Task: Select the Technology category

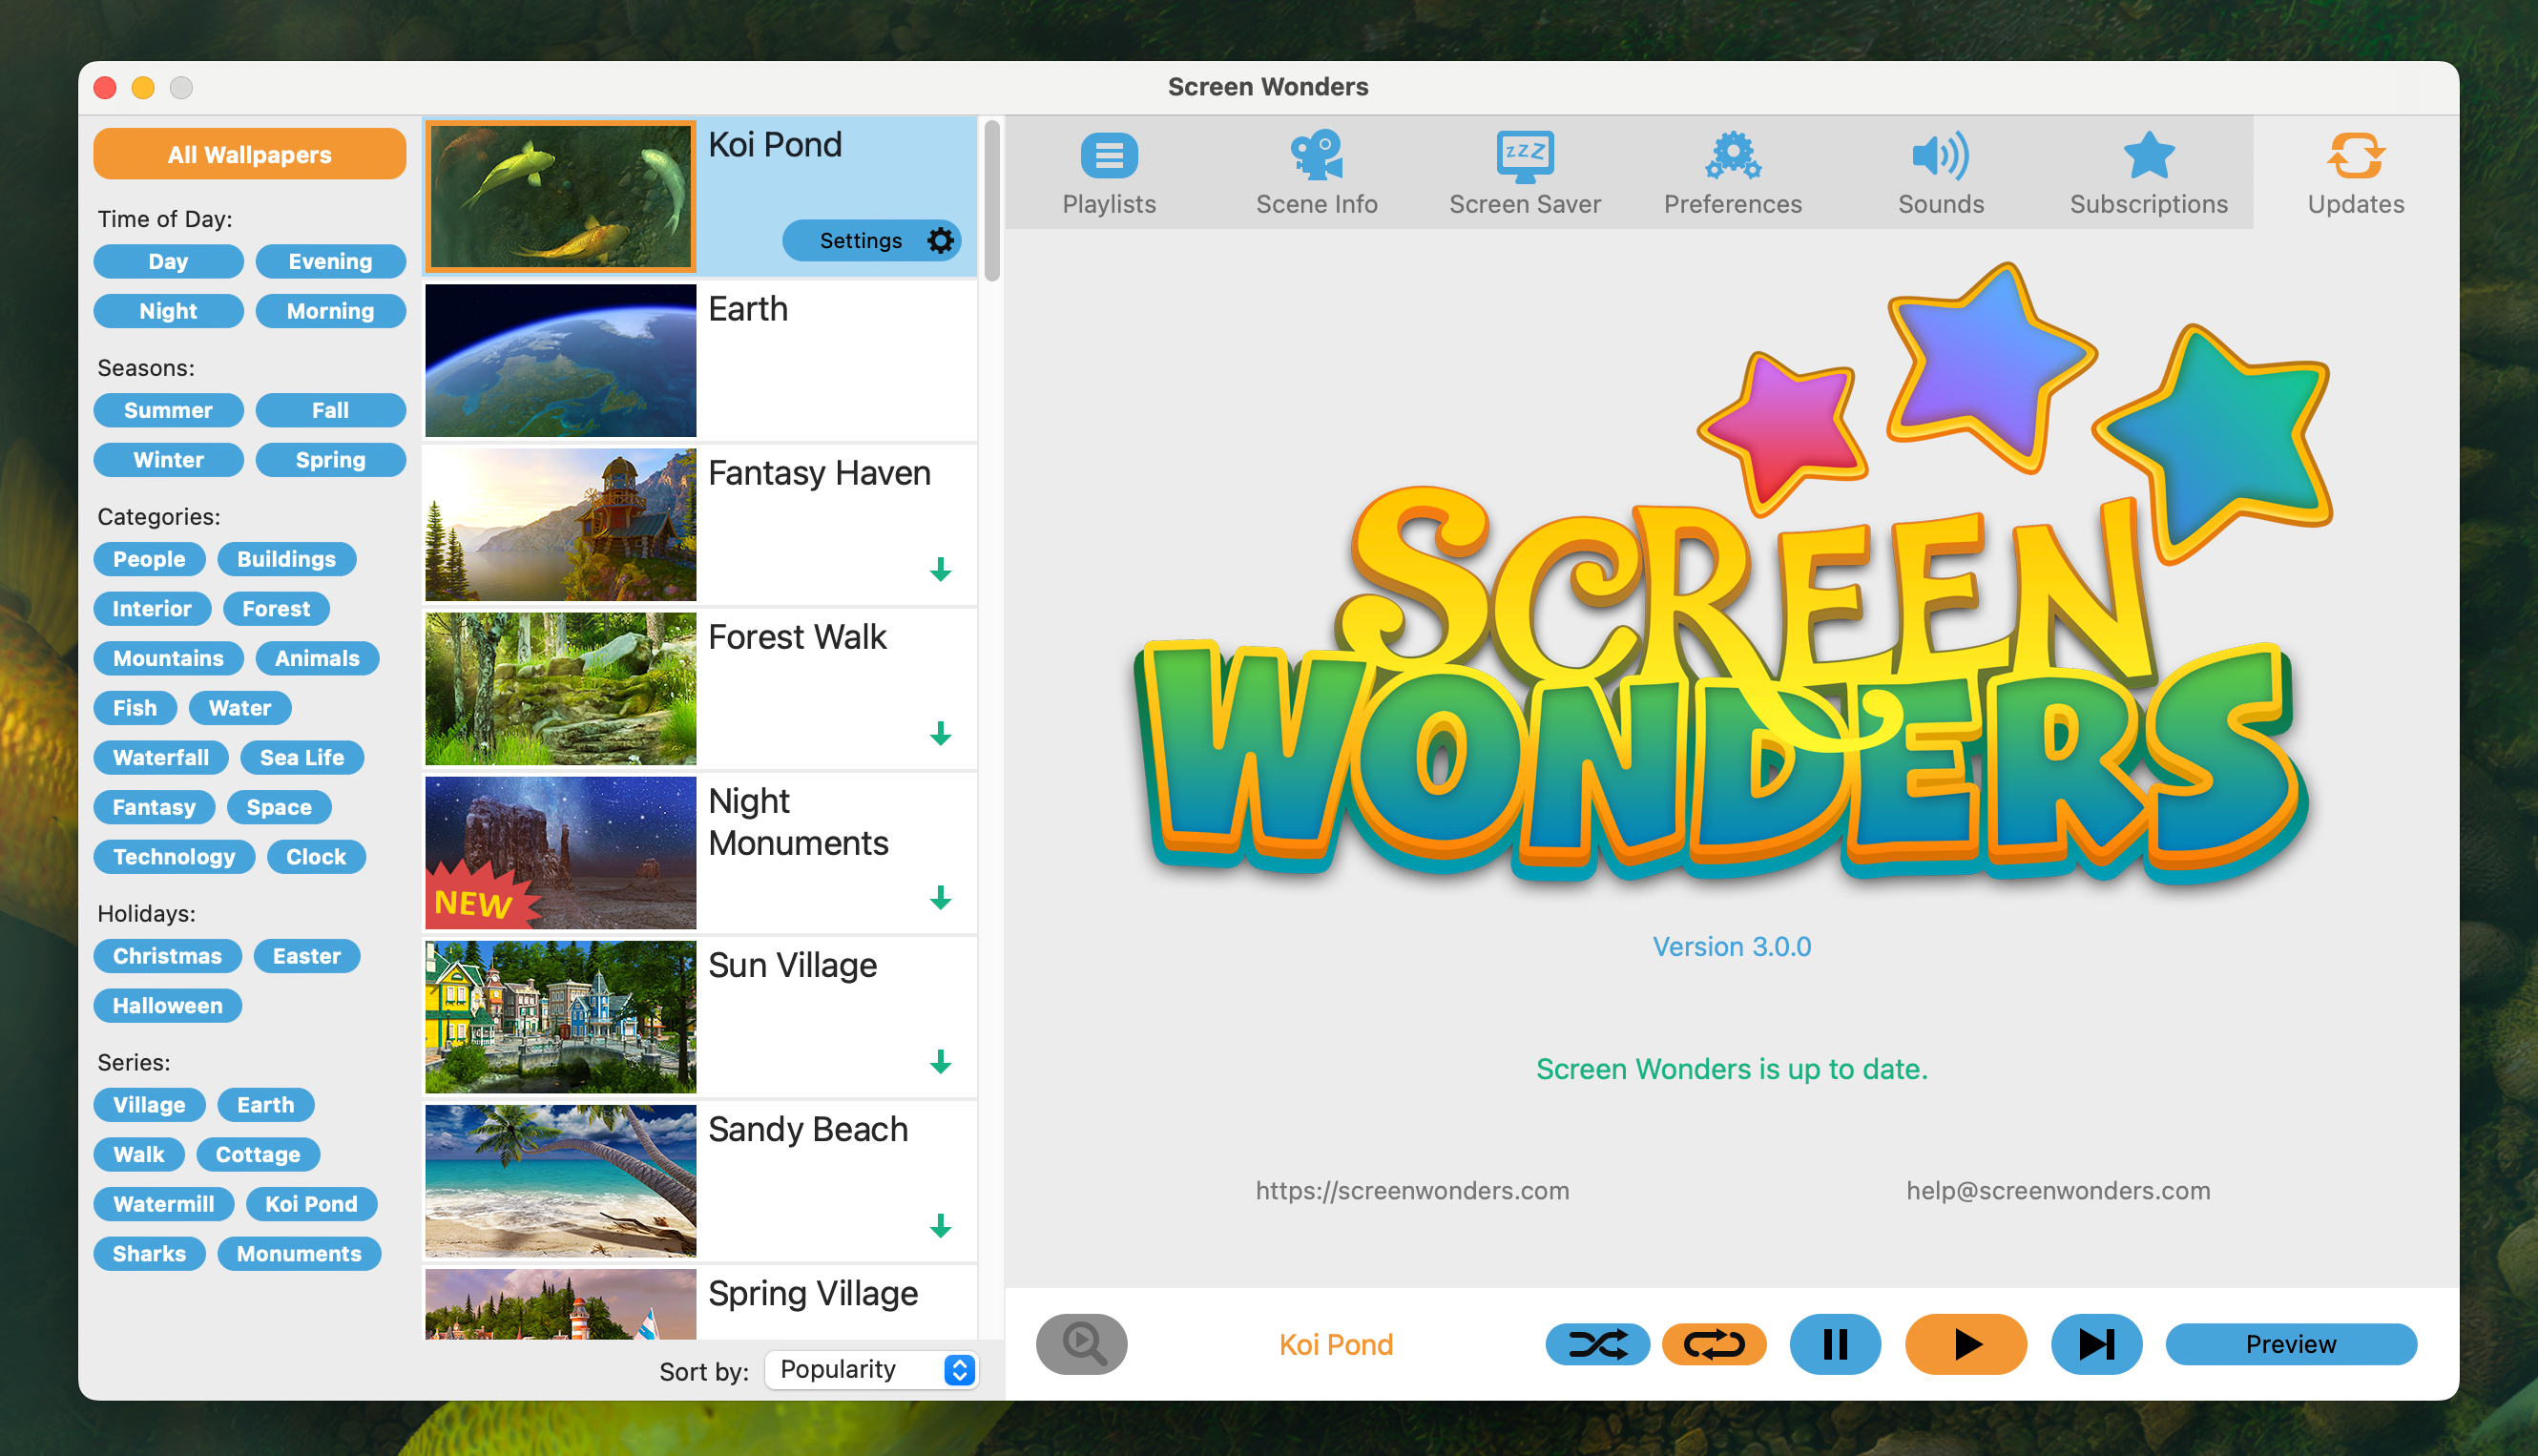Action: click(174, 857)
